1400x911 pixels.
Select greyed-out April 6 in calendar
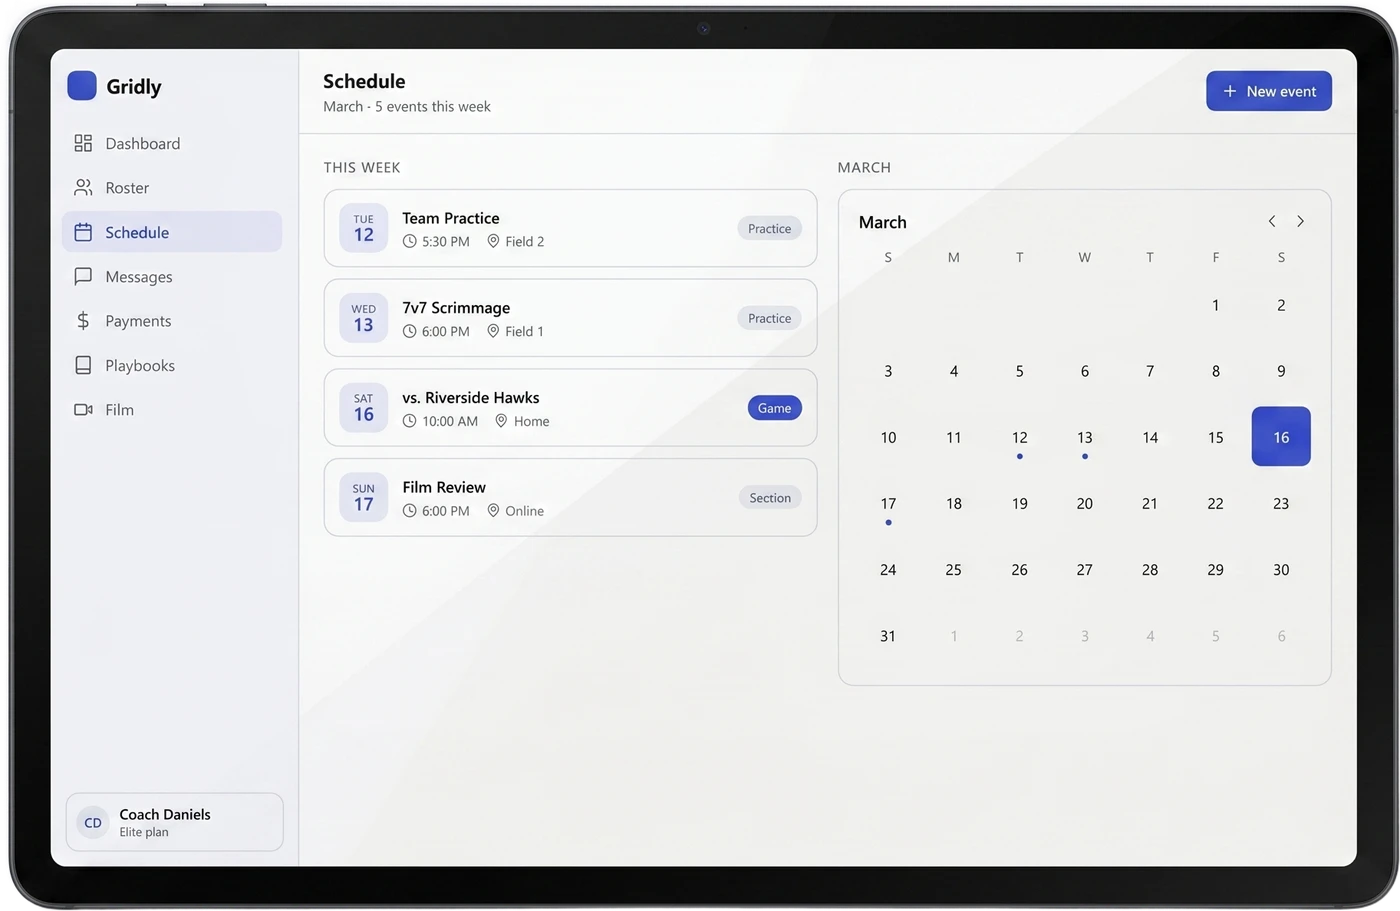coord(1281,636)
